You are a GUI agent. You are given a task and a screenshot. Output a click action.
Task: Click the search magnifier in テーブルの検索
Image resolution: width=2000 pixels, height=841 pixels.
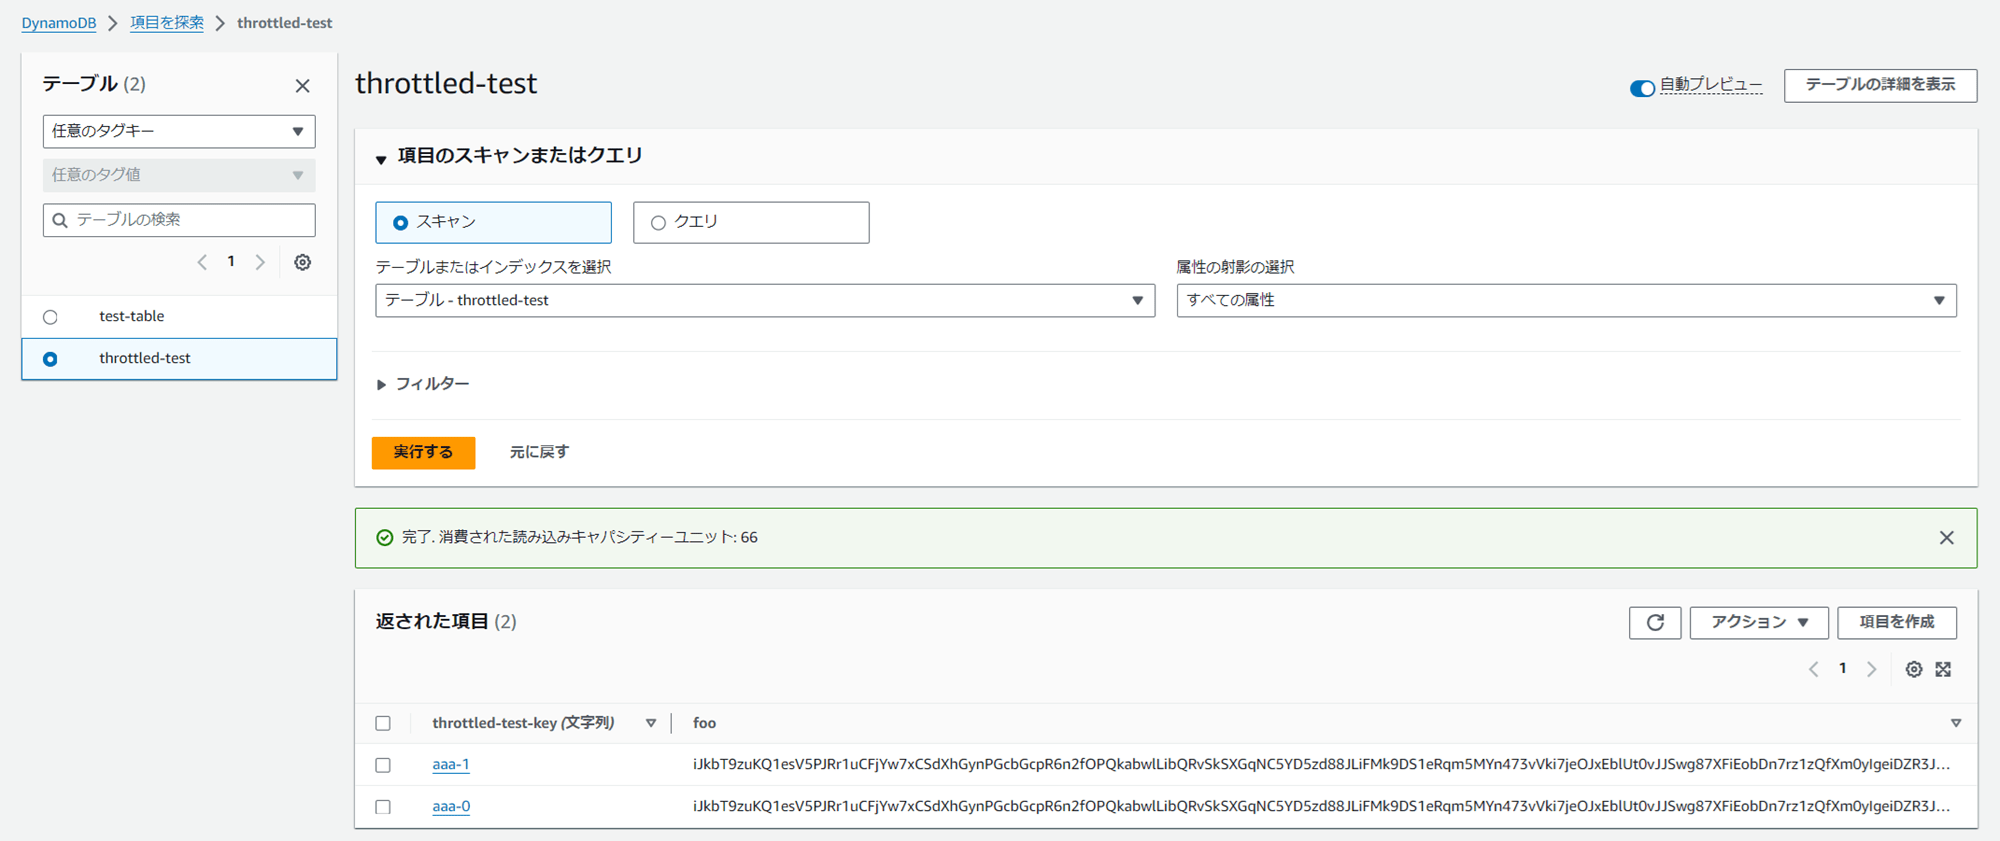[x=60, y=220]
